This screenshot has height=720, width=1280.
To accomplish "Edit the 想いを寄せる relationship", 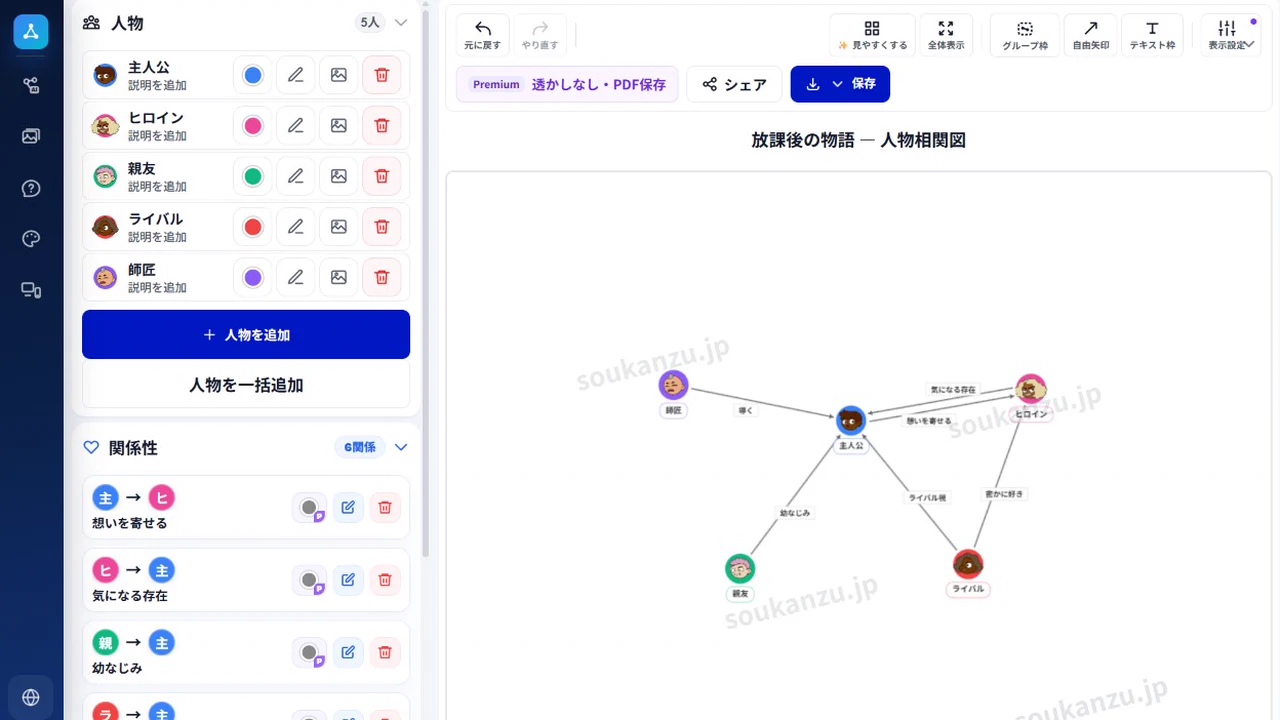I will (x=348, y=507).
